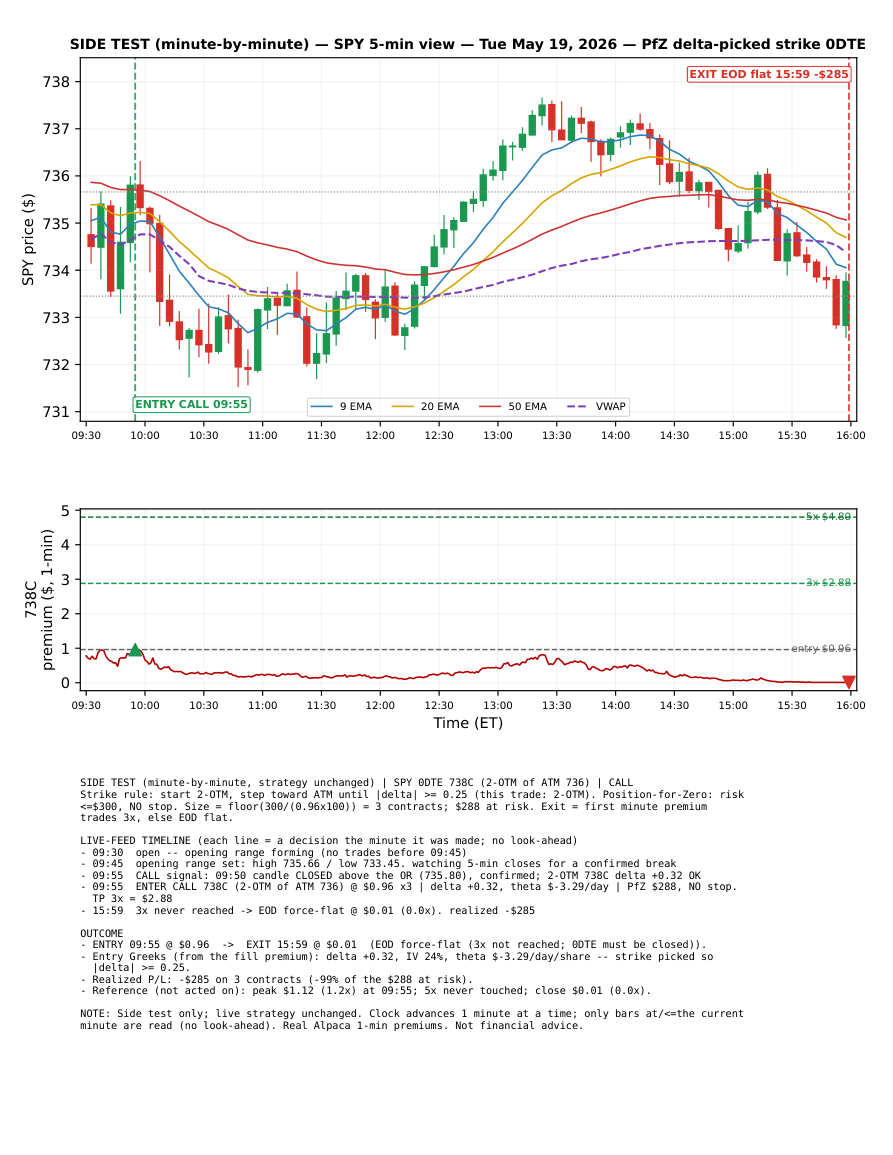Click the 731 price tick on the SPY axis
The image size is (893, 1155).
[56, 412]
